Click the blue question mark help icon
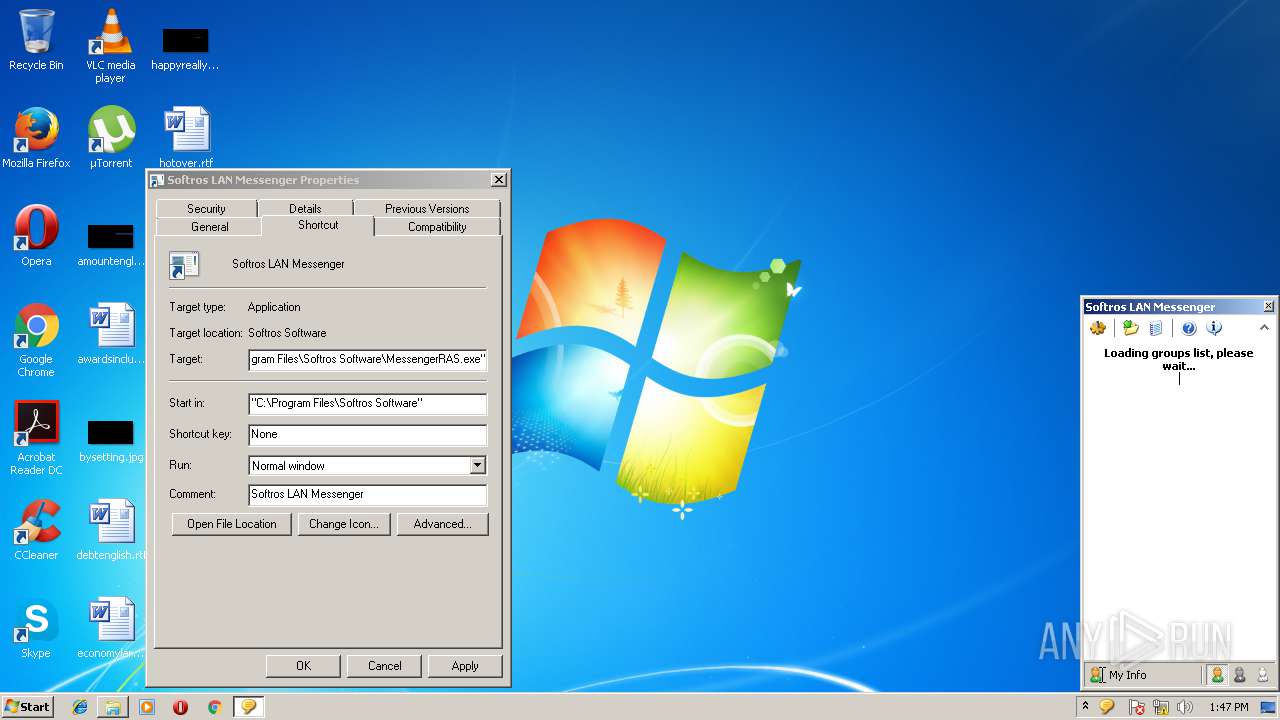1280x720 pixels. [x=1189, y=328]
